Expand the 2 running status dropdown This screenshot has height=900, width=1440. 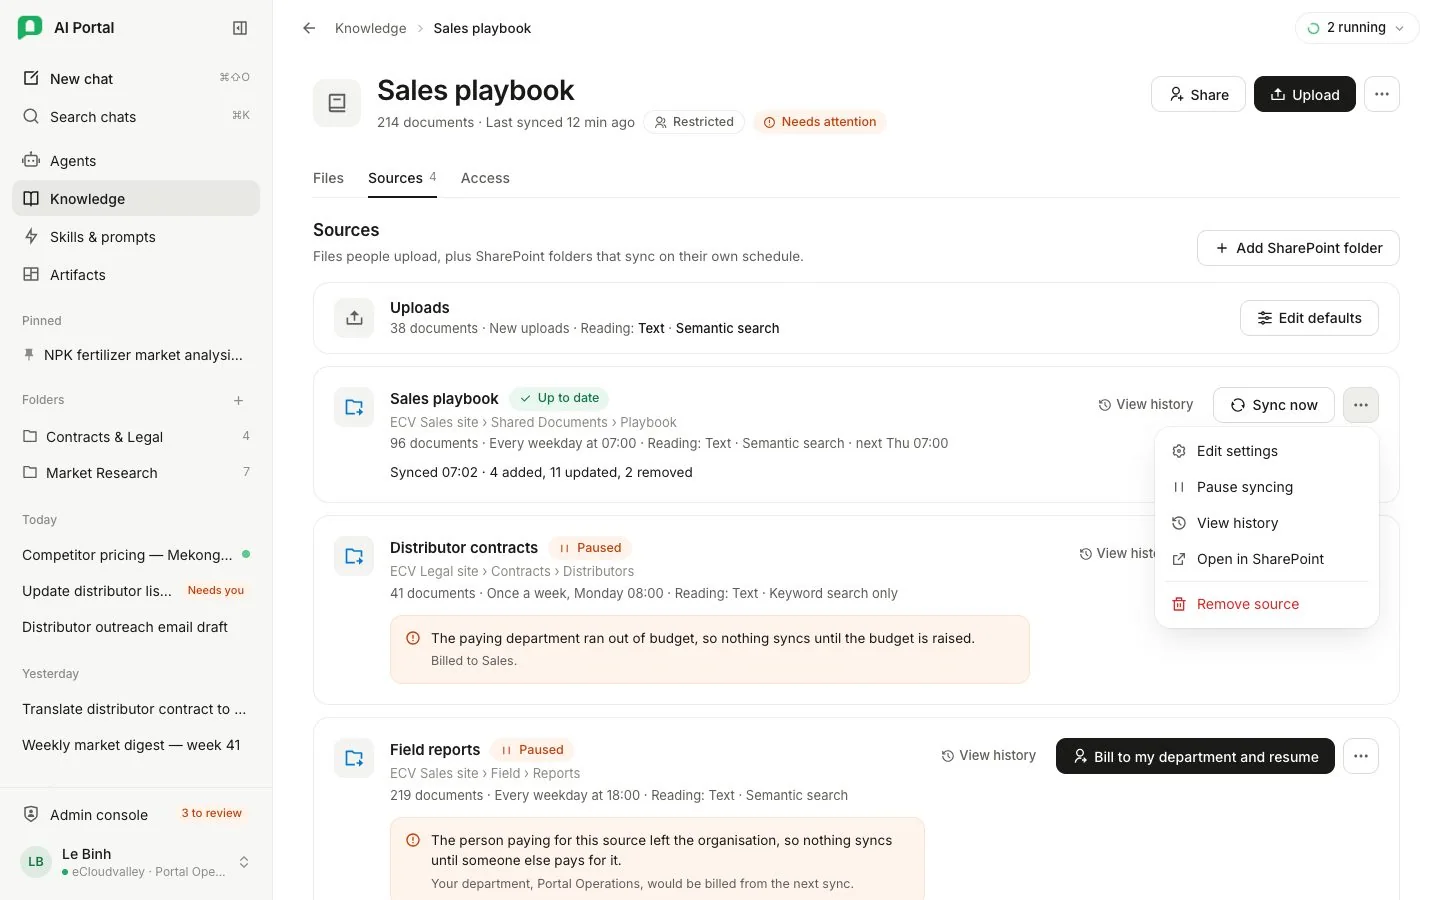click(x=1357, y=28)
